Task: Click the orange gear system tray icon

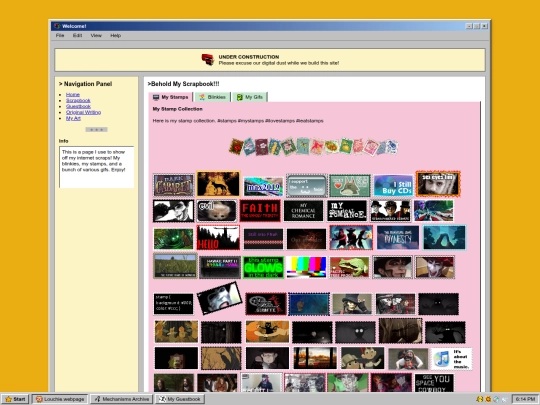Action: [488, 399]
